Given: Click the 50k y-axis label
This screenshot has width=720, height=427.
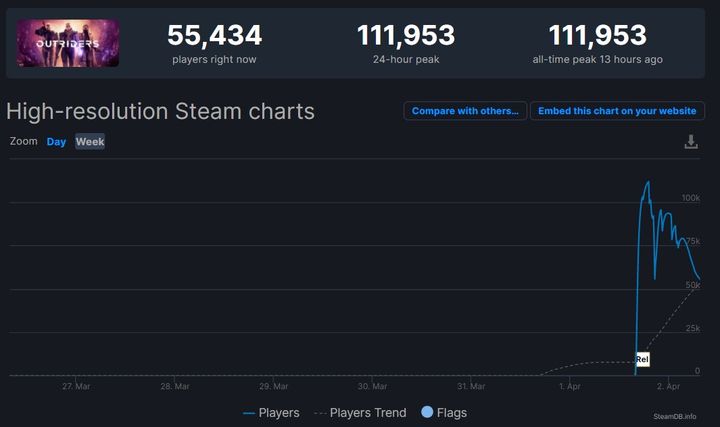Looking at the screenshot, I should tap(692, 285).
